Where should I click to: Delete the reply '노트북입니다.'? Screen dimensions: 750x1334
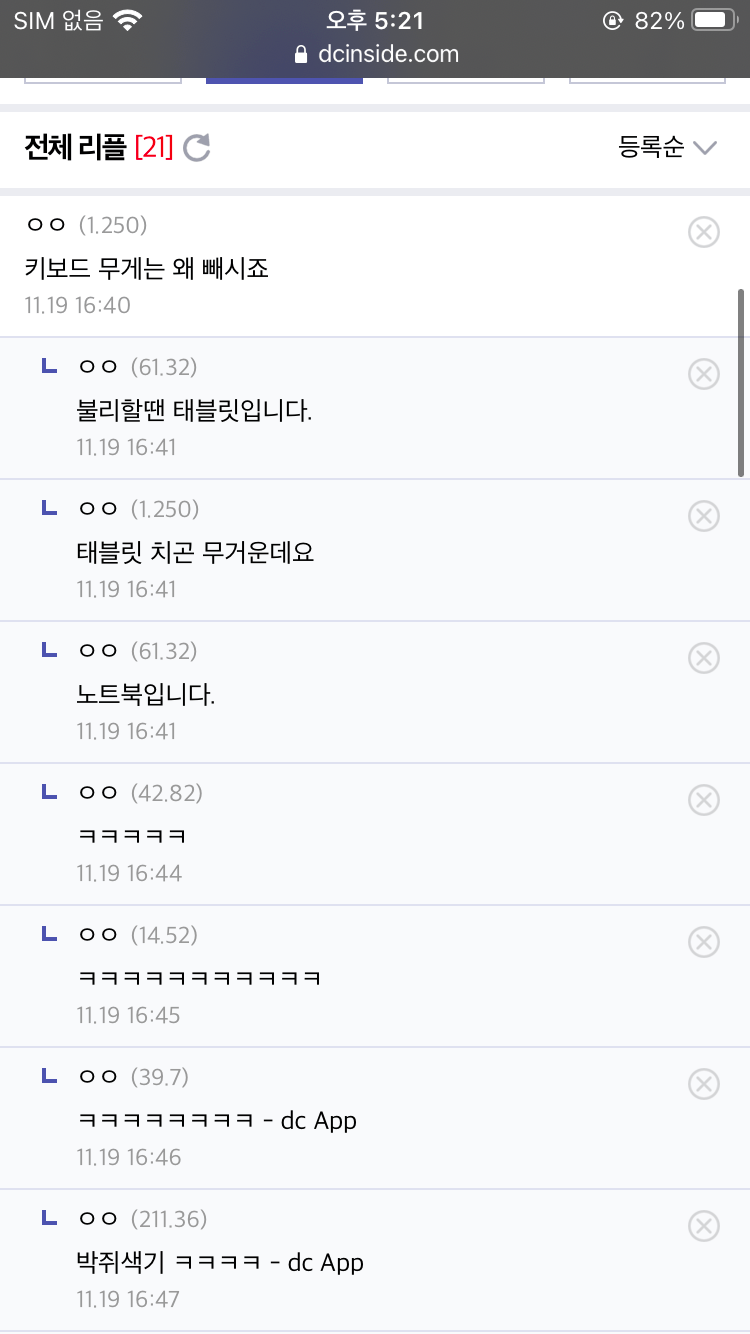tap(704, 658)
